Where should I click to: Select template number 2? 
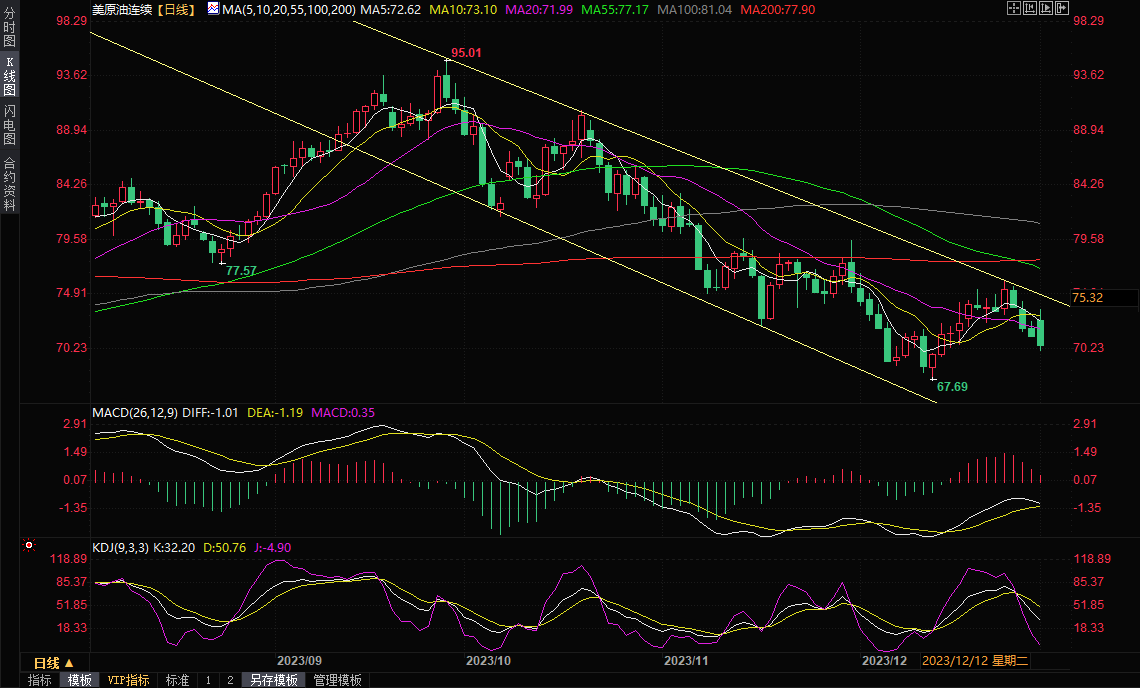[229, 680]
